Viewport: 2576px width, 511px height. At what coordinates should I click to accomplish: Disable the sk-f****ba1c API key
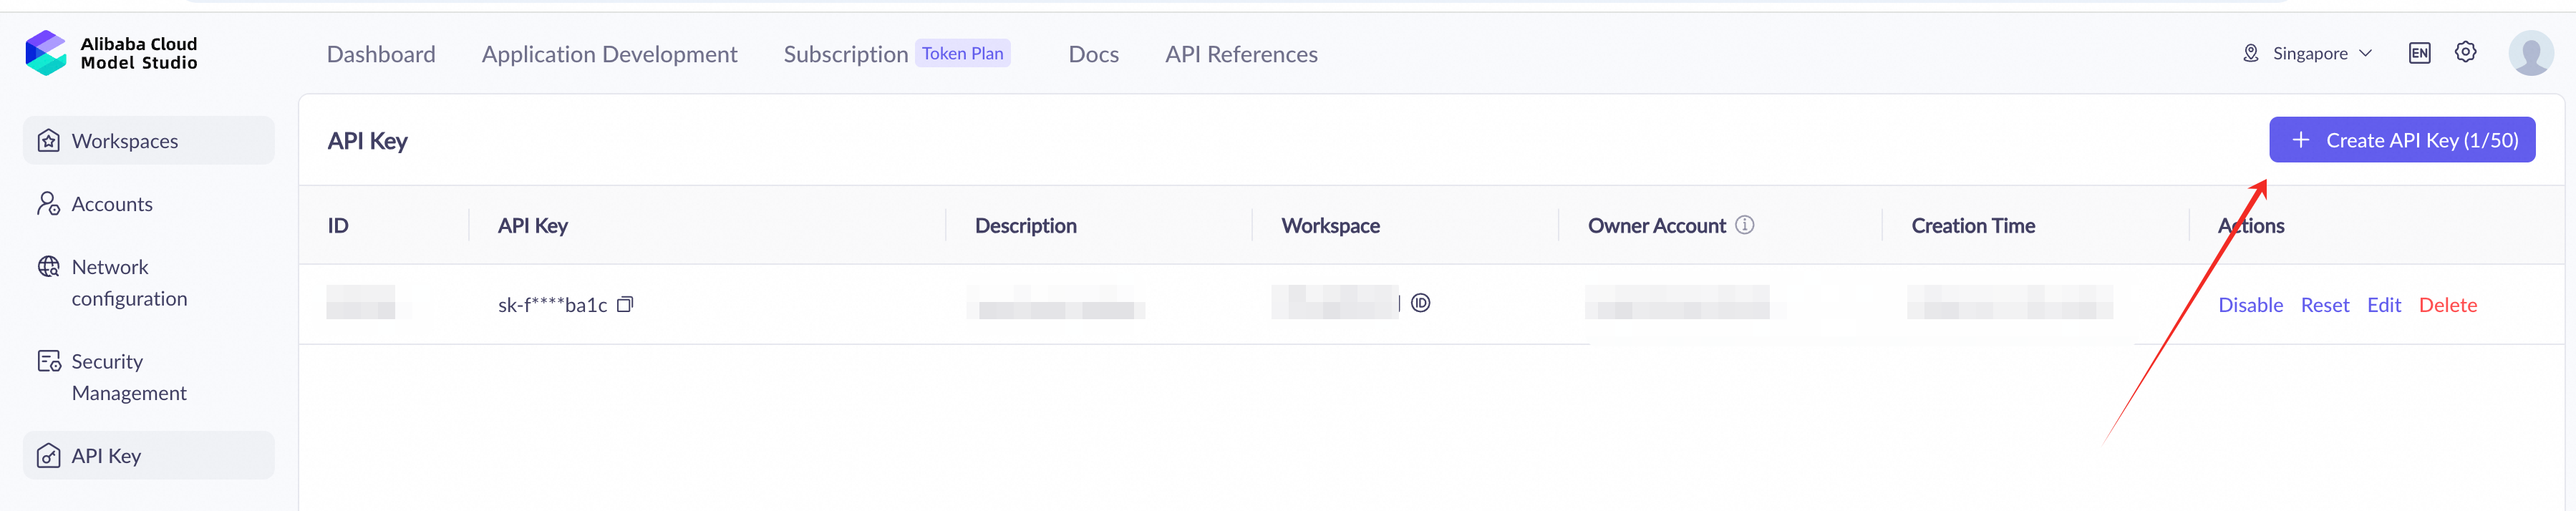(2250, 305)
